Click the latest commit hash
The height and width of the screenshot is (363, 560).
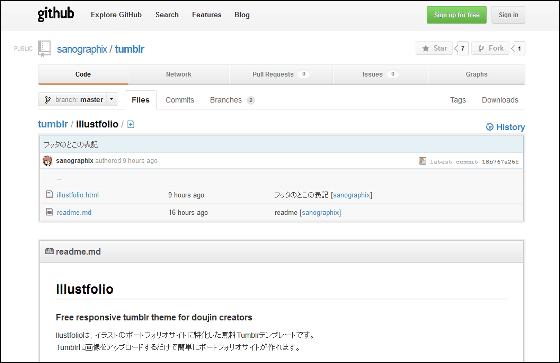(x=500, y=161)
